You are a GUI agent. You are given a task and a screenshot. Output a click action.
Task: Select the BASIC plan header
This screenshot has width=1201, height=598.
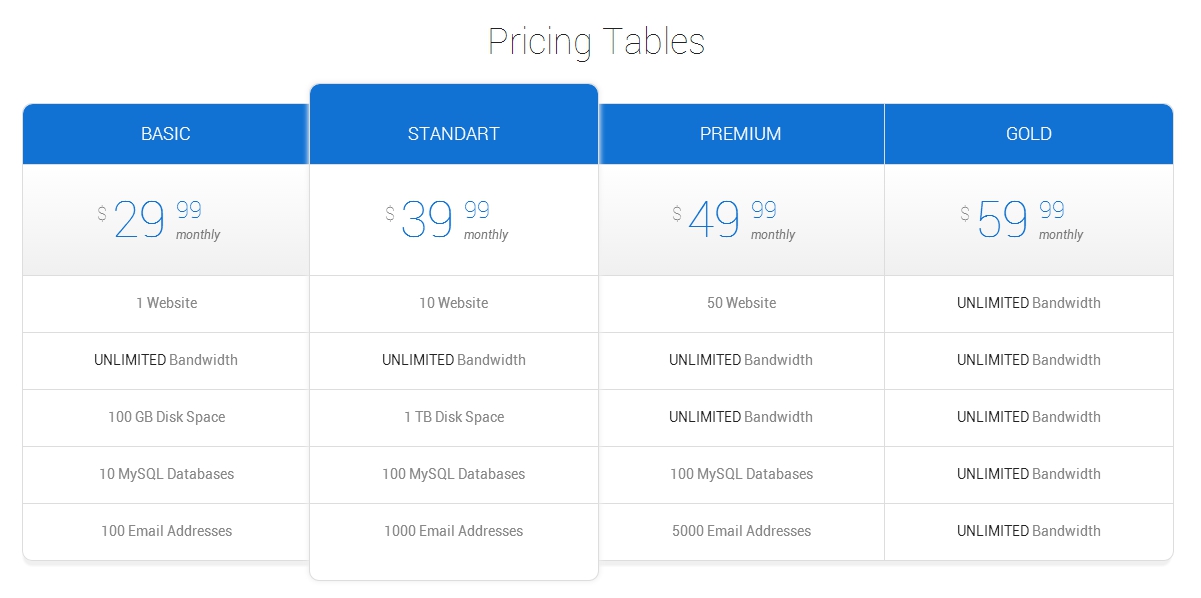click(166, 134)
